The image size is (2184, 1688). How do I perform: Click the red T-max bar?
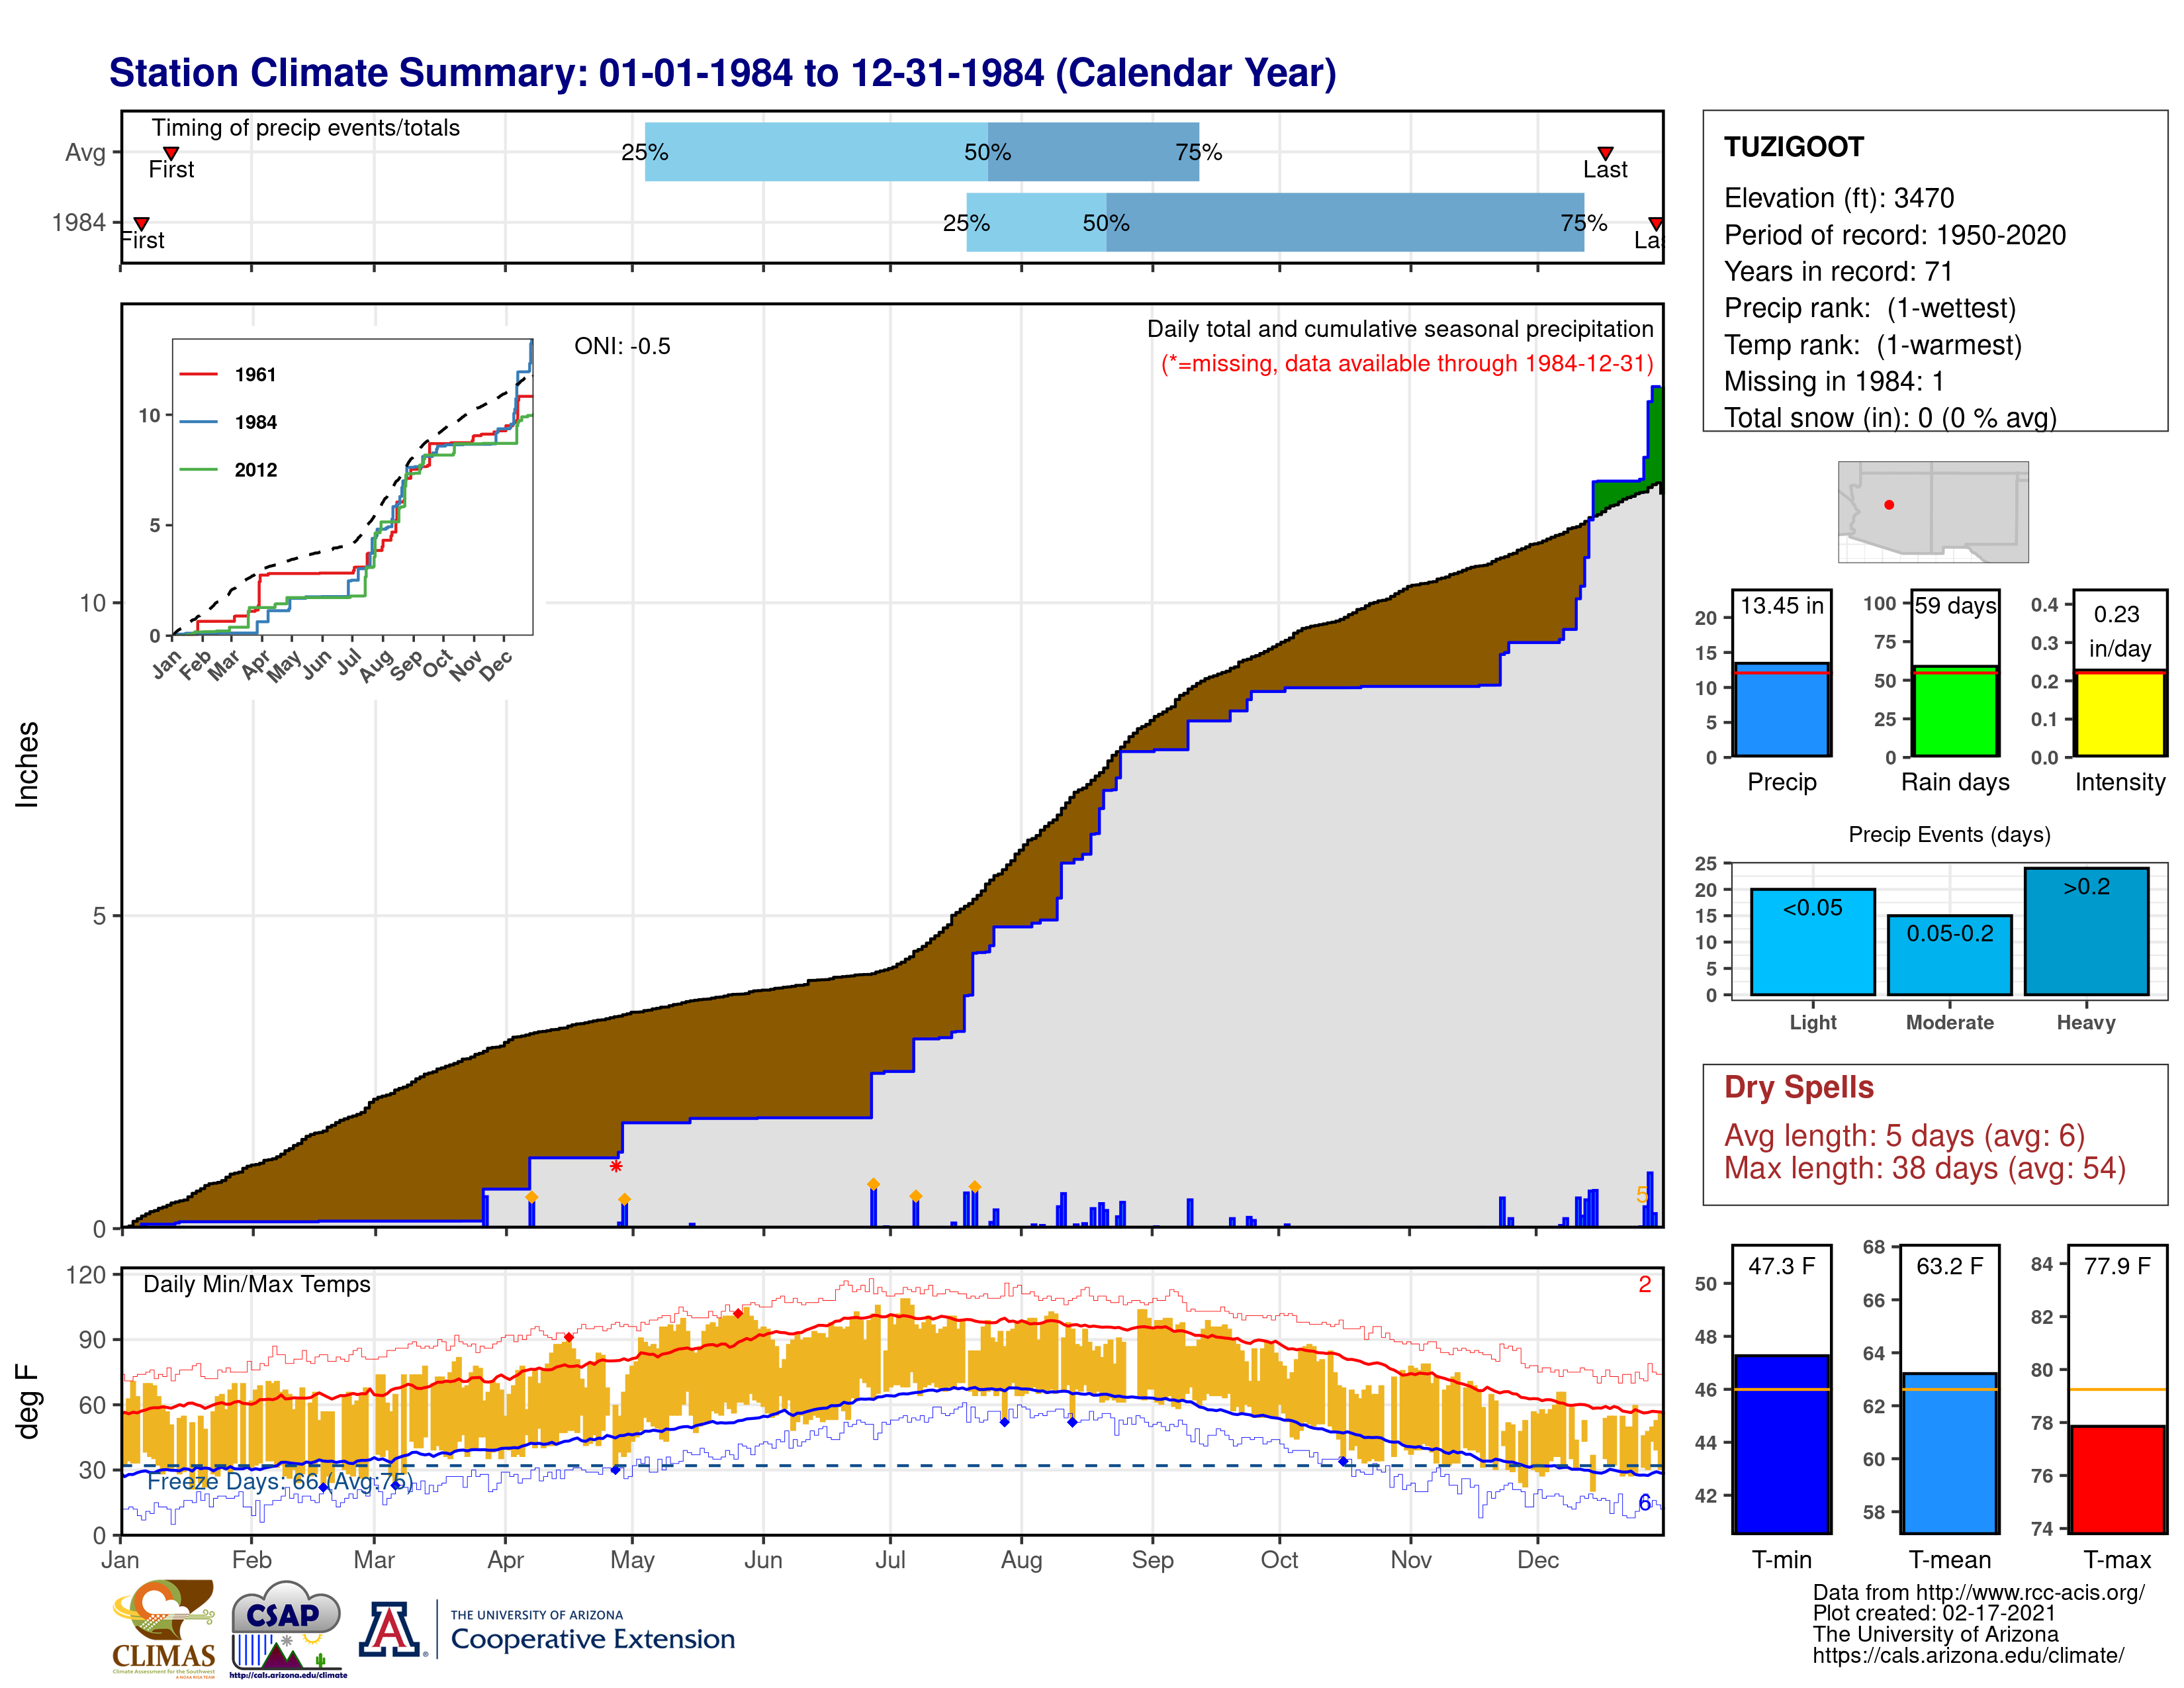2117,1479
